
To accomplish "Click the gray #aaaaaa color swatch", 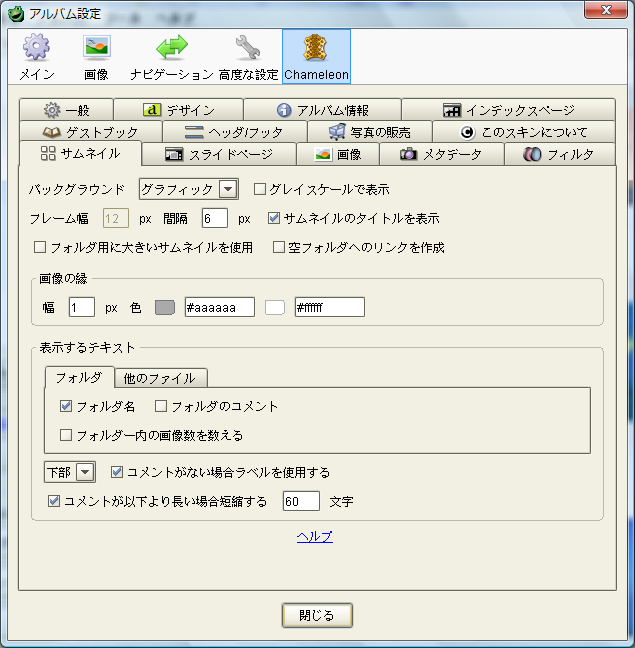I will click(165, 307).
